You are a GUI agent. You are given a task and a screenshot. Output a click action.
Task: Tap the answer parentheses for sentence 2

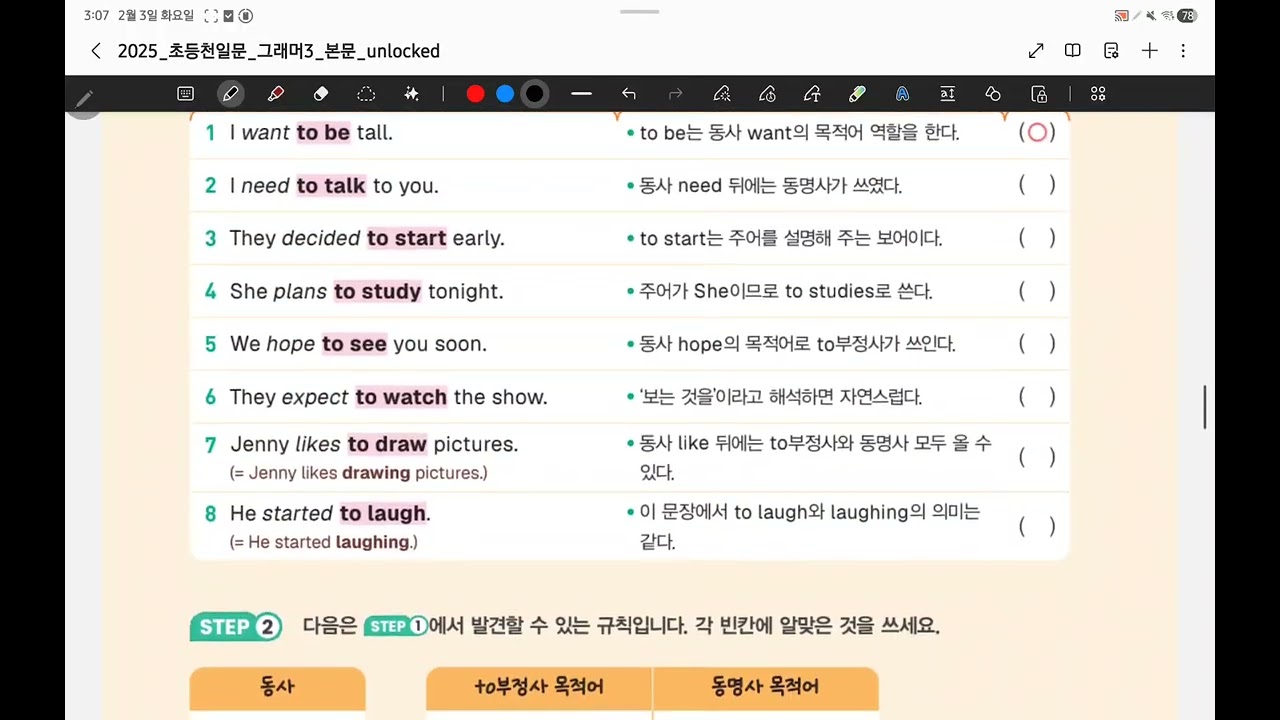1037,185
